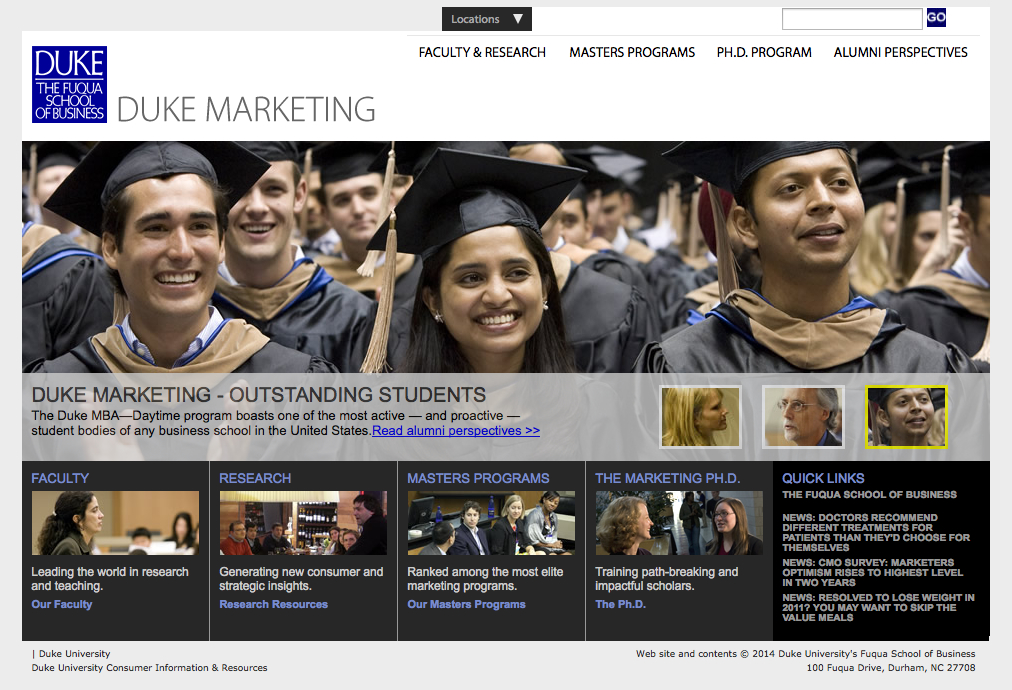1012x690 pixels.
Task: Click 'Generating new consumer and strategic insights' text
Action: pyautogui.click(x=301, y=579)
